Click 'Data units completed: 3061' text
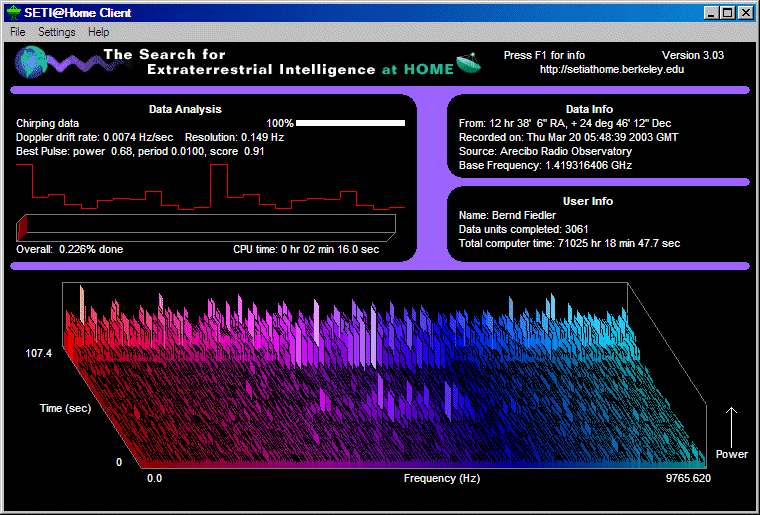This screenshot has height=515, width=760. pyautogui.click(x=523, y=230)
